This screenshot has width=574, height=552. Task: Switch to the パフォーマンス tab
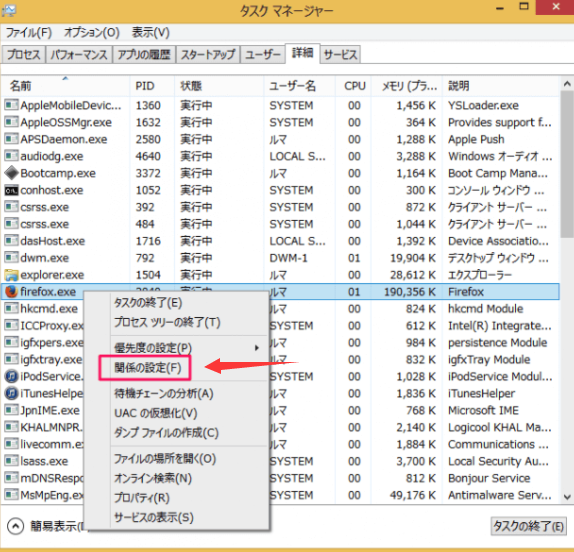click(x=79, y=55)
